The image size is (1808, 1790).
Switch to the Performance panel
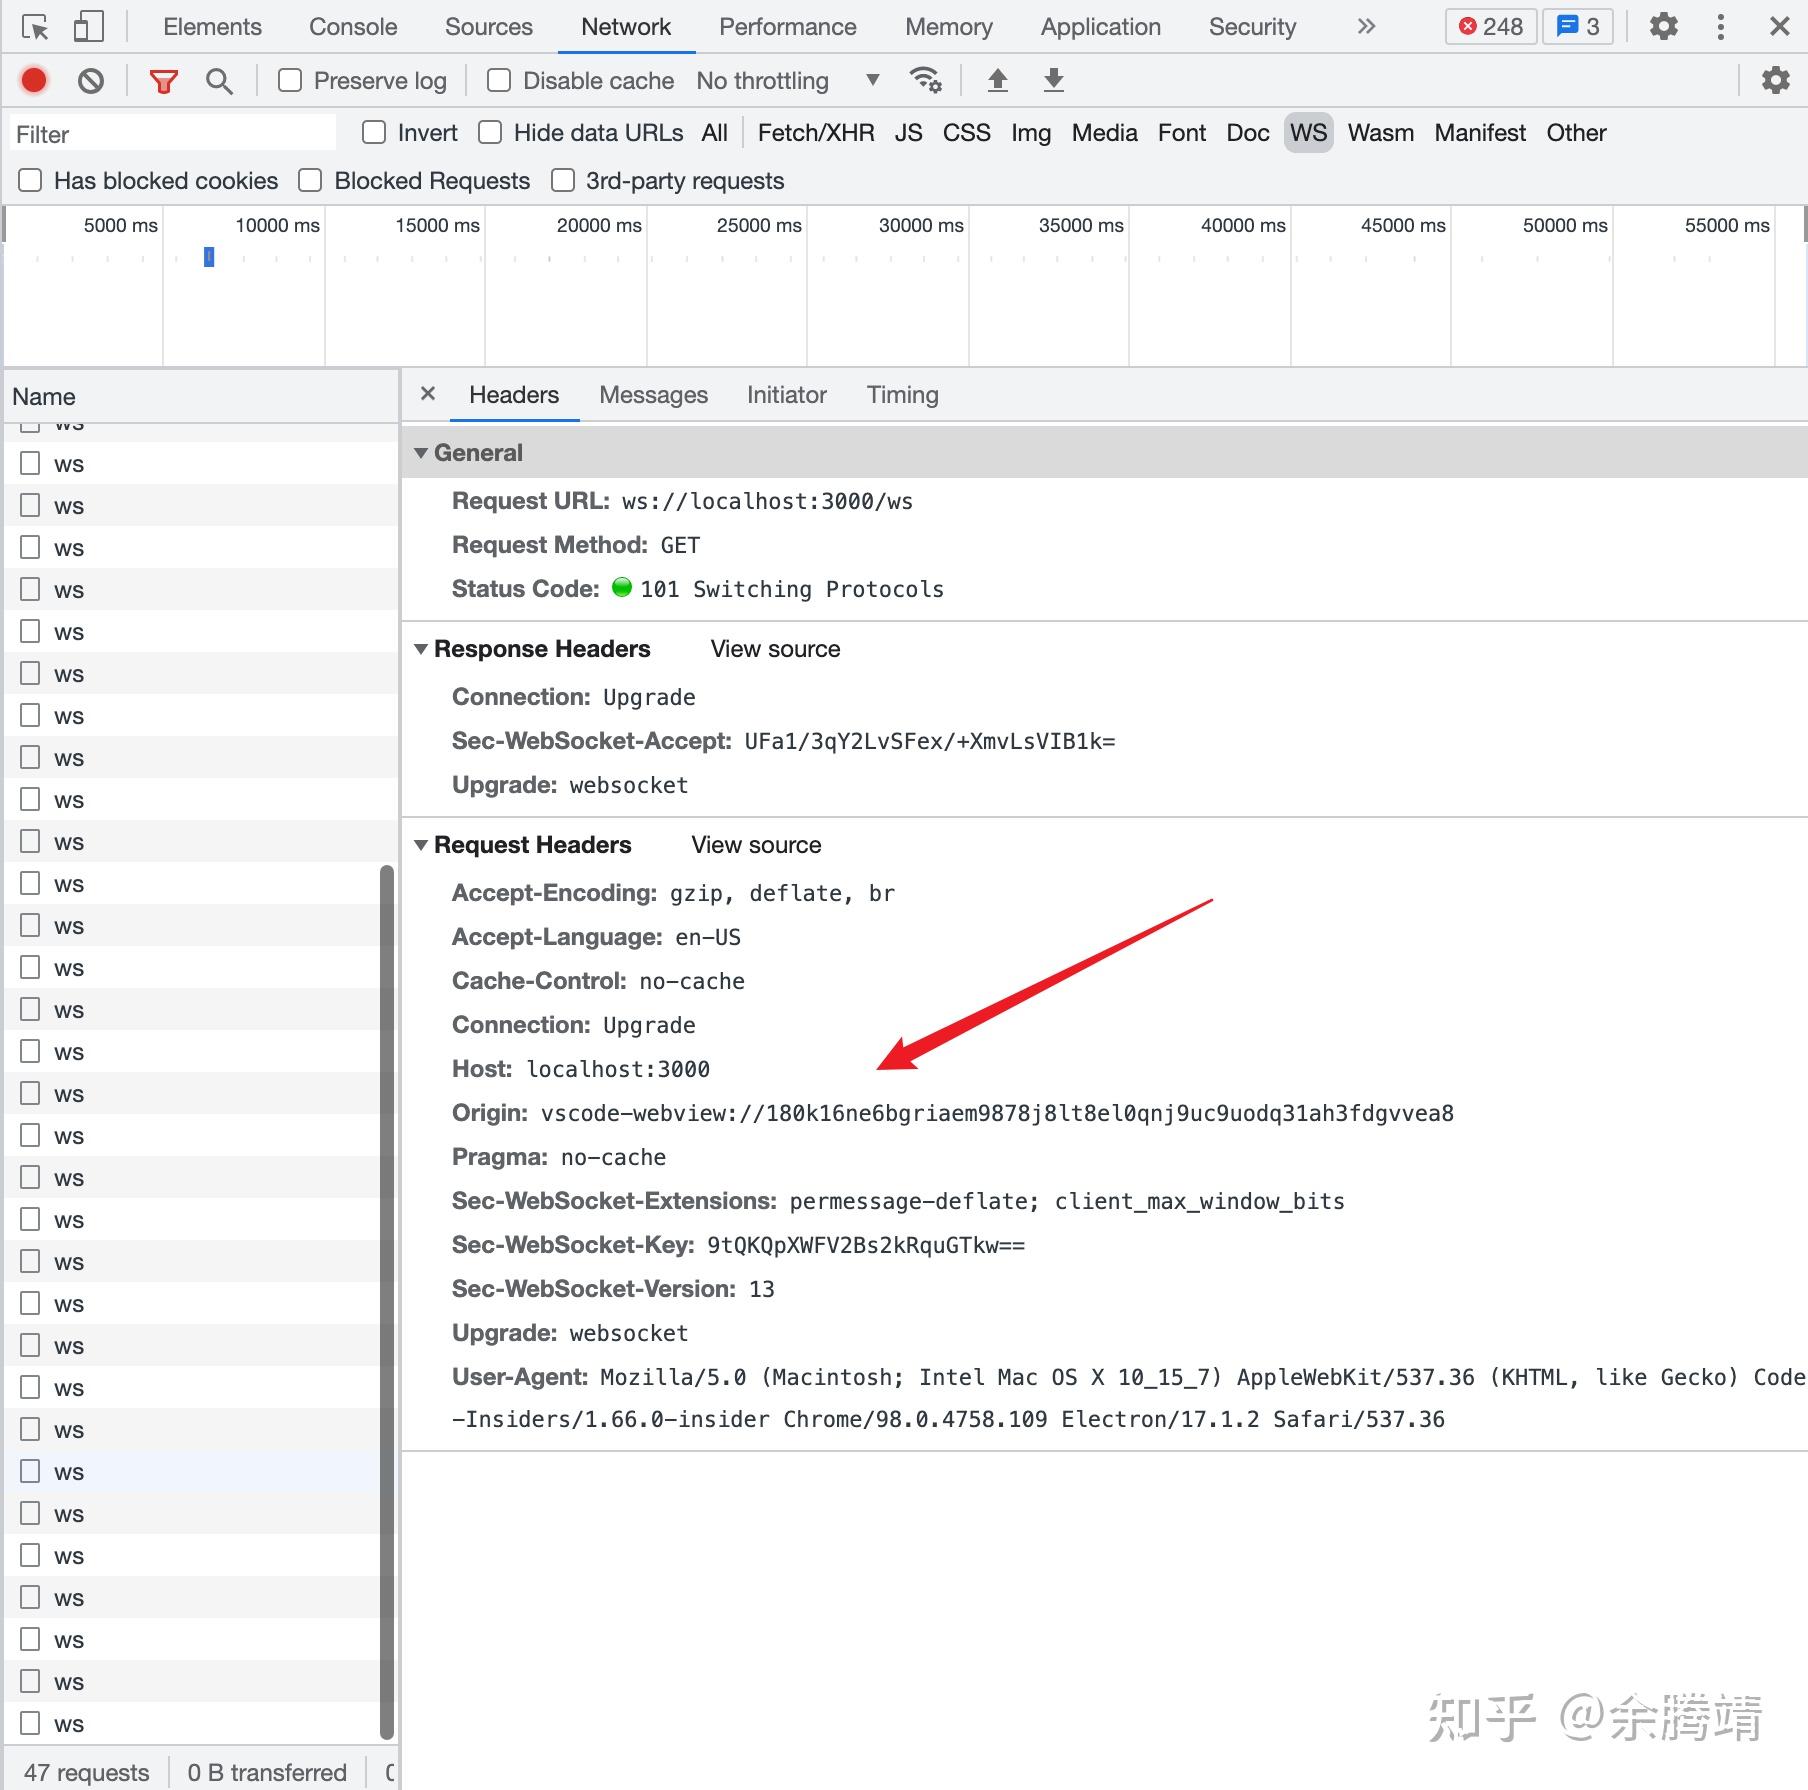tap(787, 26)
